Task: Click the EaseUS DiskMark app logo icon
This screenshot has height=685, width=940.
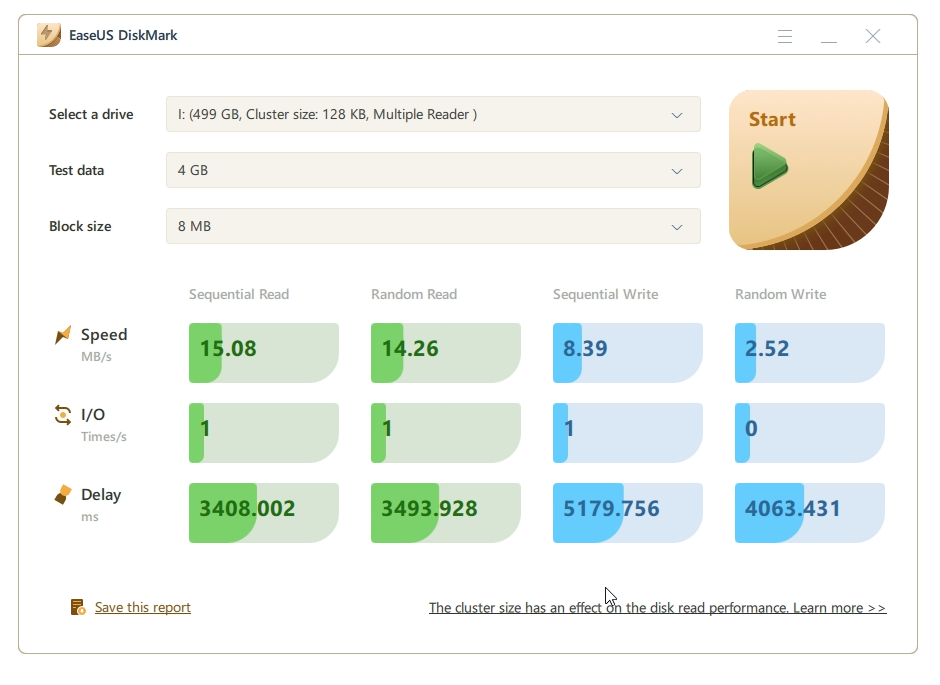Action: pos(49,36)
